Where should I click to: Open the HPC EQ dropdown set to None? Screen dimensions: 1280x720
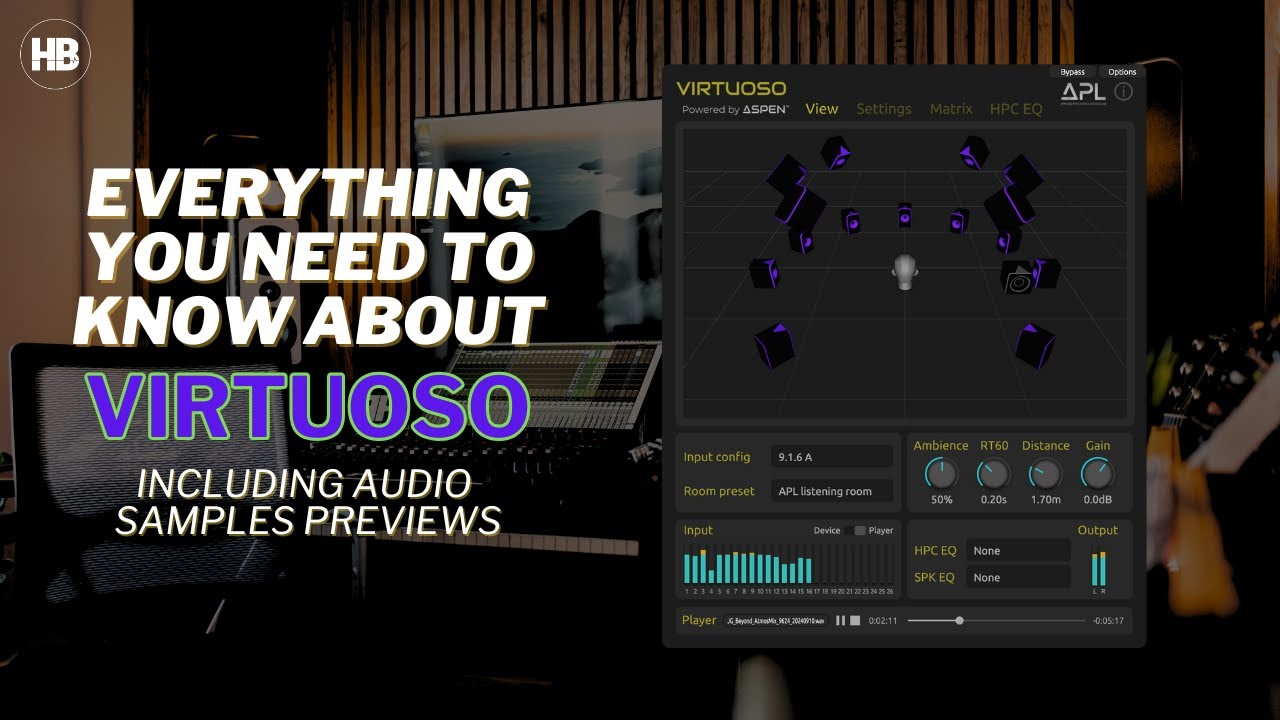(x=1018, y=551)
